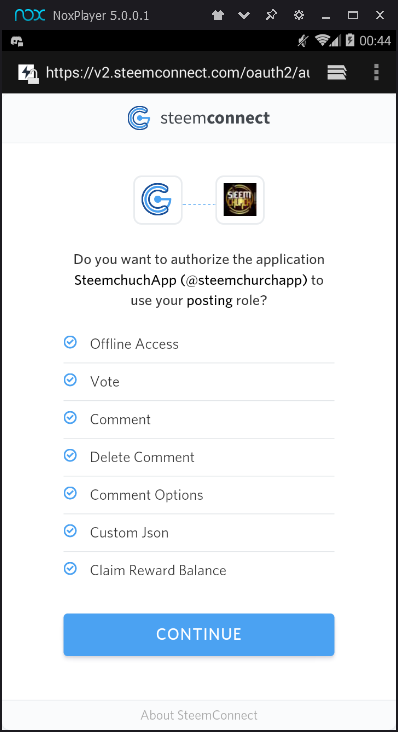
Task: Select the URL address field
Action: coord(177,72)
